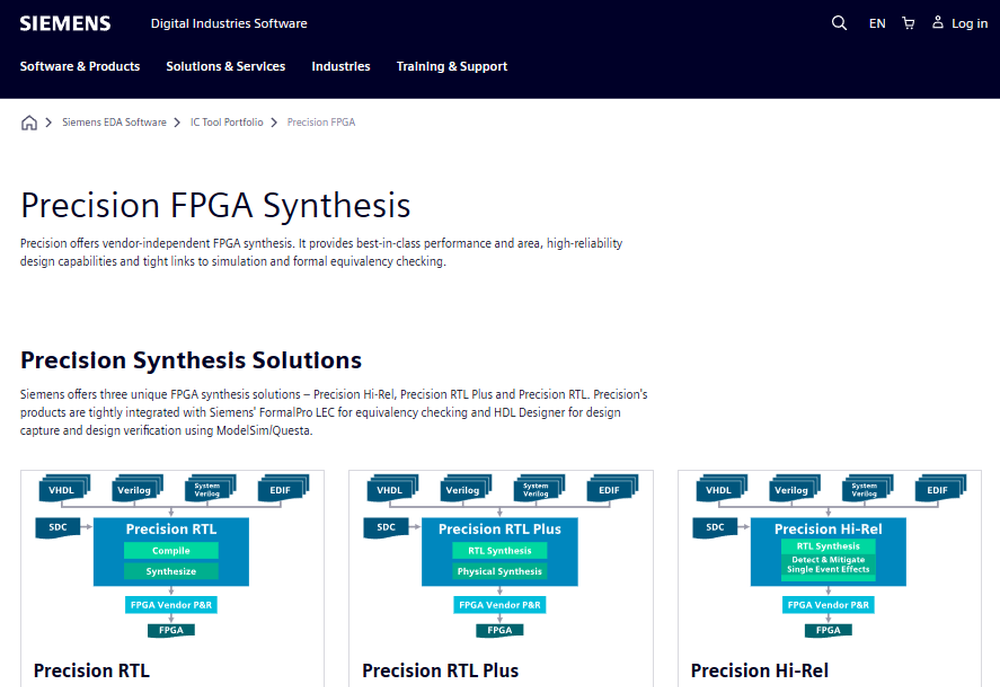
Task: Click the EDIF file icon in Precision RTL diagram
Action: (x=283, y=489)
